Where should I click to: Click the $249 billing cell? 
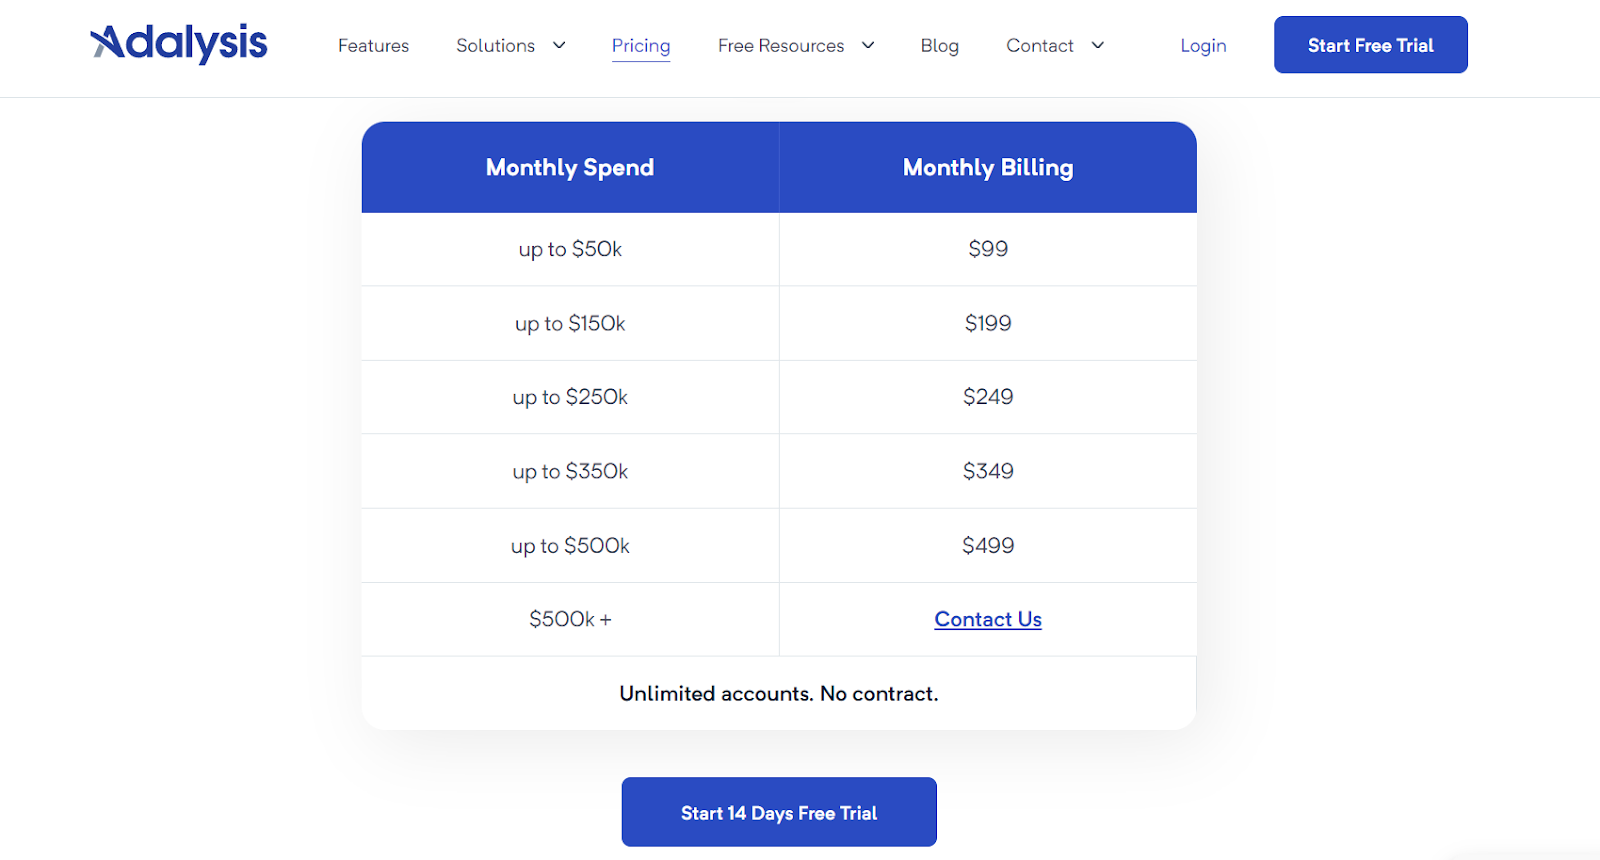988,397
